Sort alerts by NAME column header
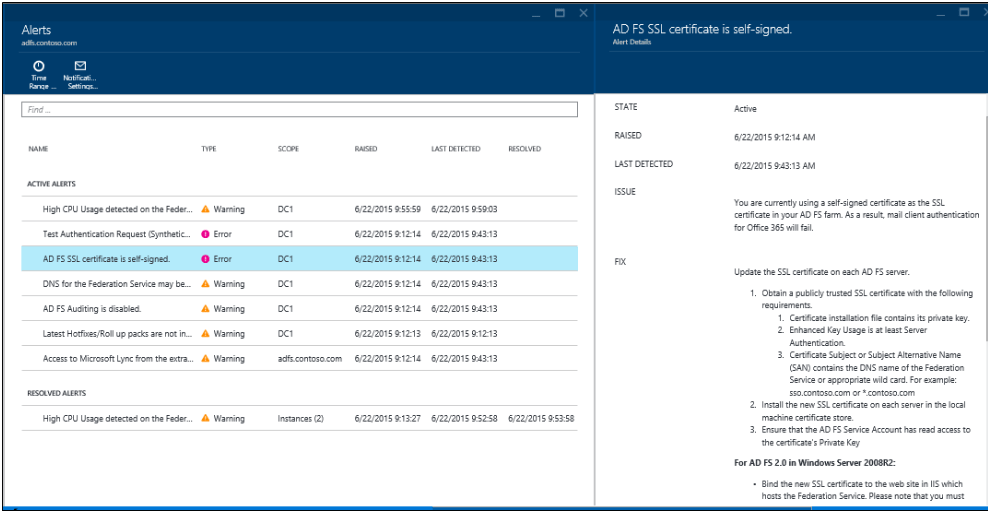988x513 pixels. [38, 149]
